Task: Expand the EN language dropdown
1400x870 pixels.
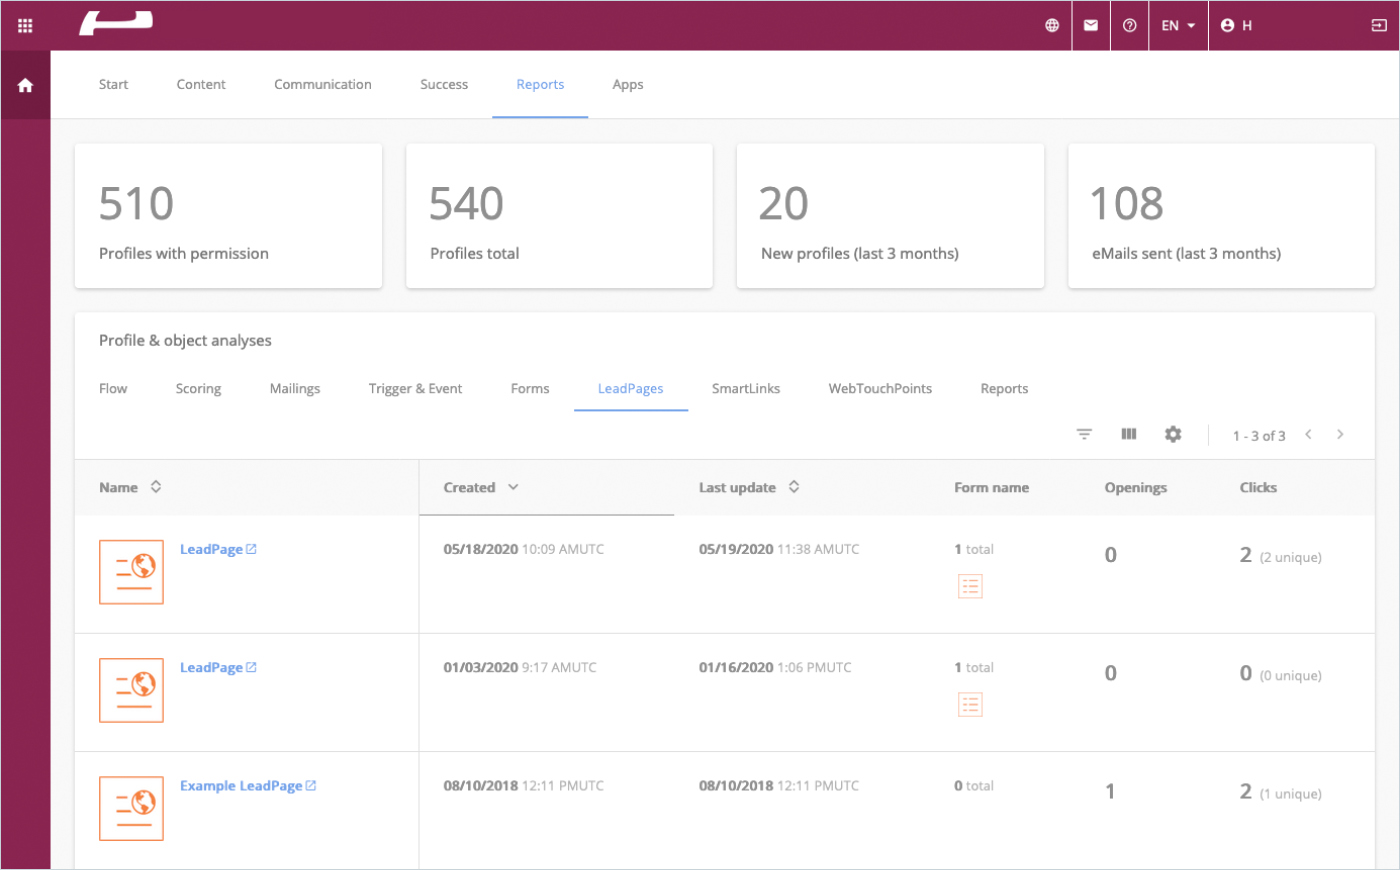Action: (x=1178, y=26)
